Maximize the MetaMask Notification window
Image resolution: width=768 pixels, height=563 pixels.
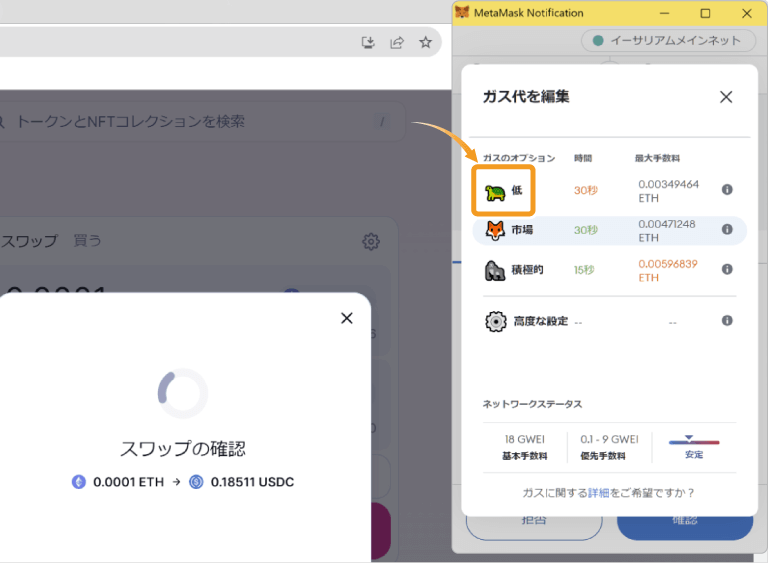(705, 13)
